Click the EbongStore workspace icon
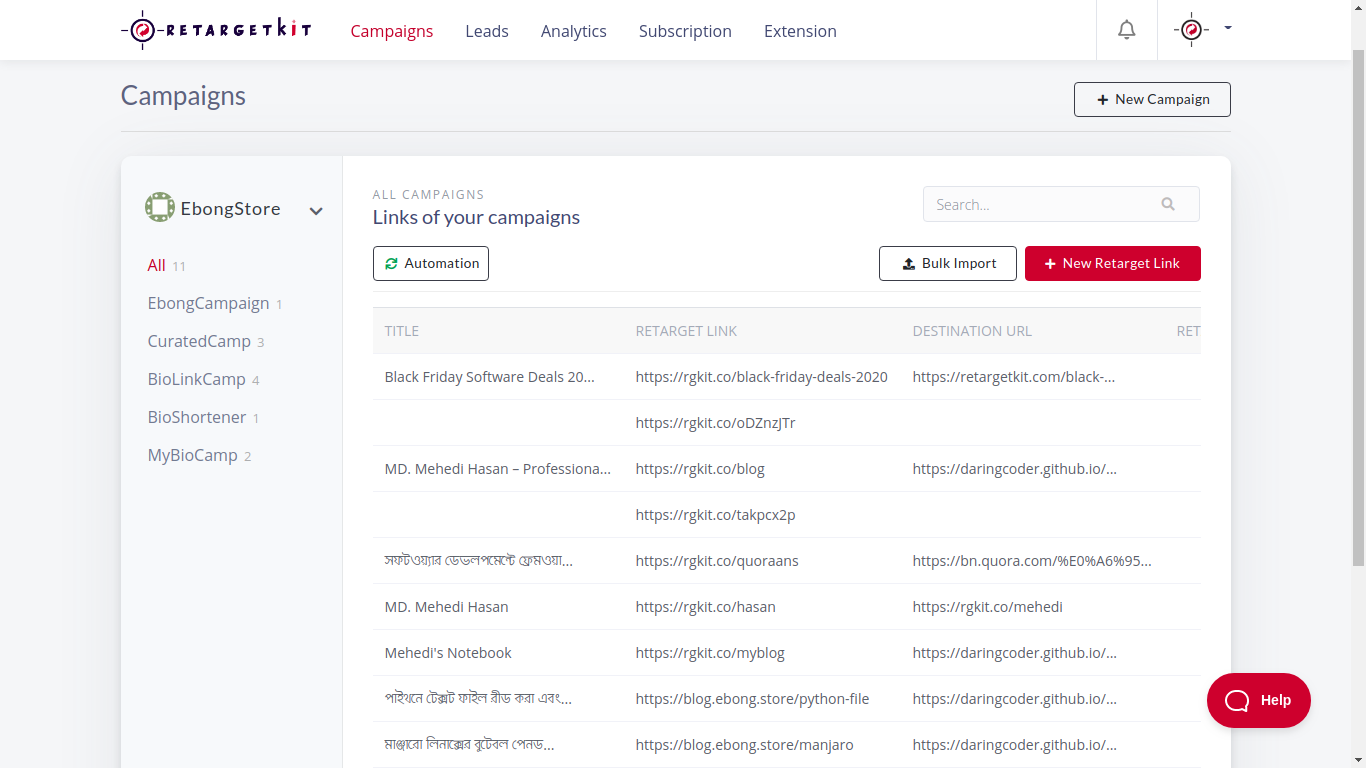Viewport: 1366px width, 768px height. point(160,208)
